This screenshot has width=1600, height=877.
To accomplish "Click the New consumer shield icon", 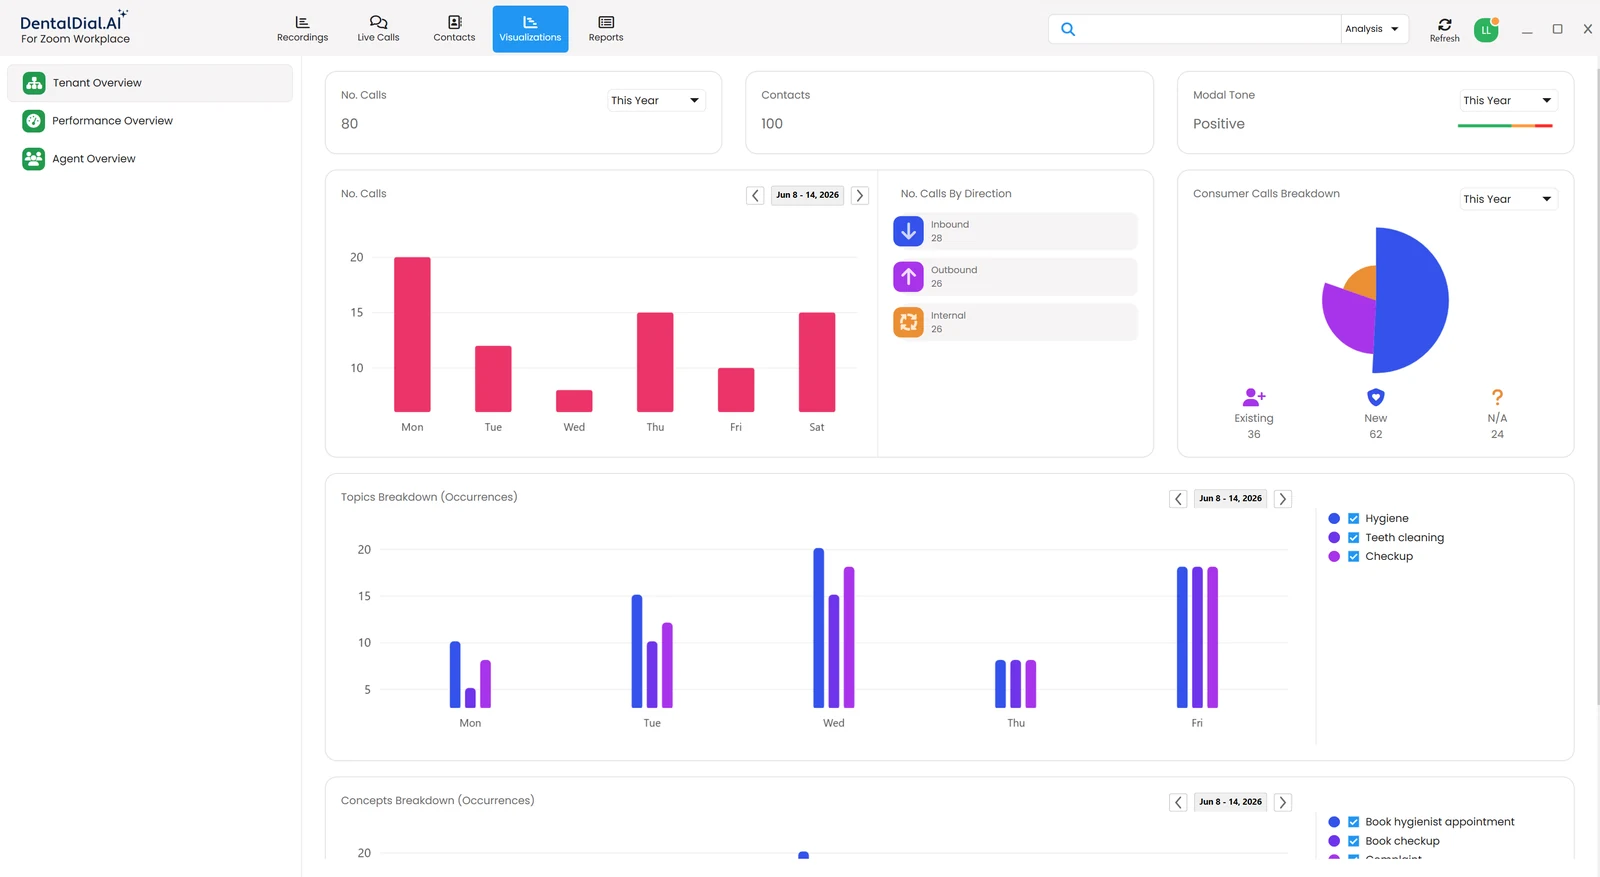I will (x=1376, y=397).
